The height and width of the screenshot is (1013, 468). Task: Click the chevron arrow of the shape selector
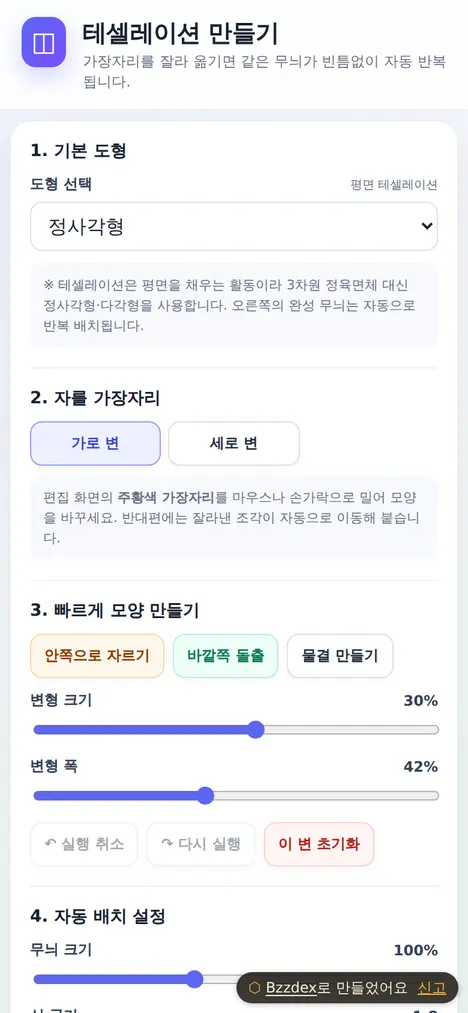pyautogui.click(x=426, y=226)
